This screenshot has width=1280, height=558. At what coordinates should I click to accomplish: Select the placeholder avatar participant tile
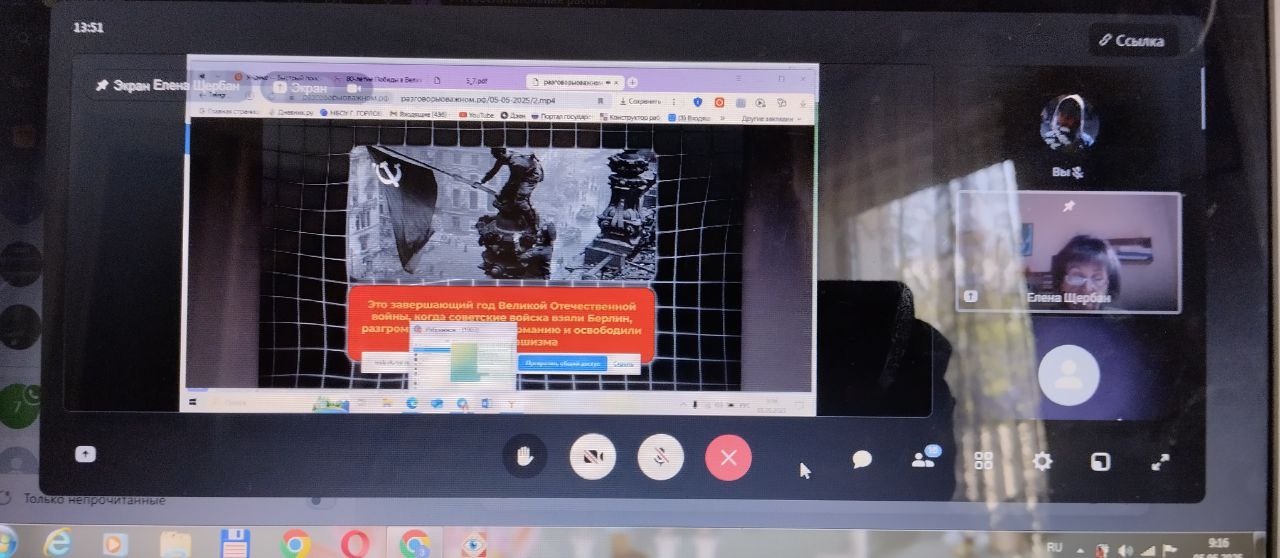click(x=1069, y=375)
